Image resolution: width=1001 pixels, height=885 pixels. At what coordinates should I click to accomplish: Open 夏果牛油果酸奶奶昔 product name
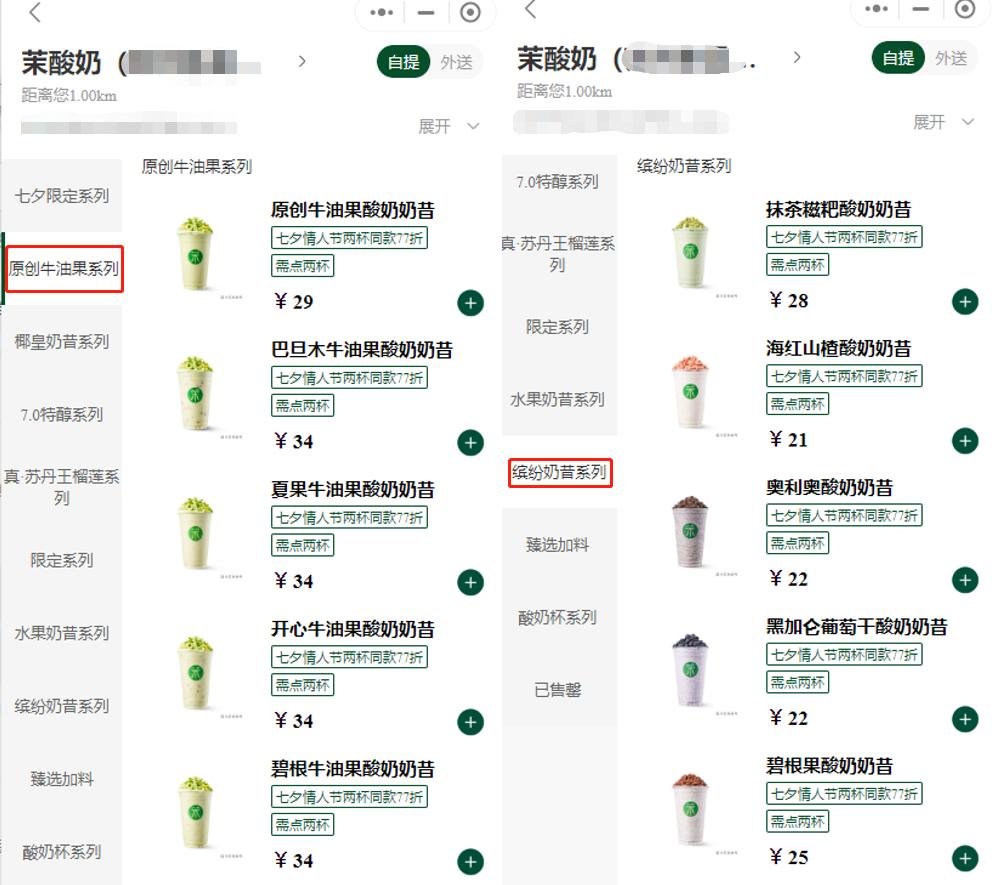[x=353, y=490]
